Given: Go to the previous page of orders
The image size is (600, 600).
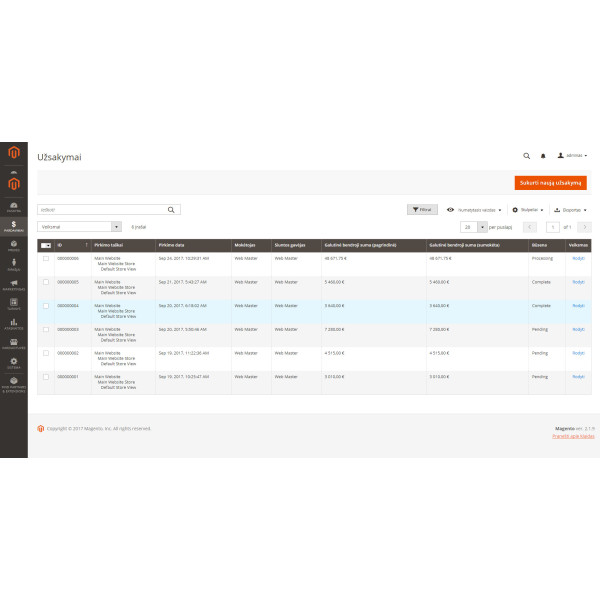Looking at the screenshot, I should [x=530, y=227].
